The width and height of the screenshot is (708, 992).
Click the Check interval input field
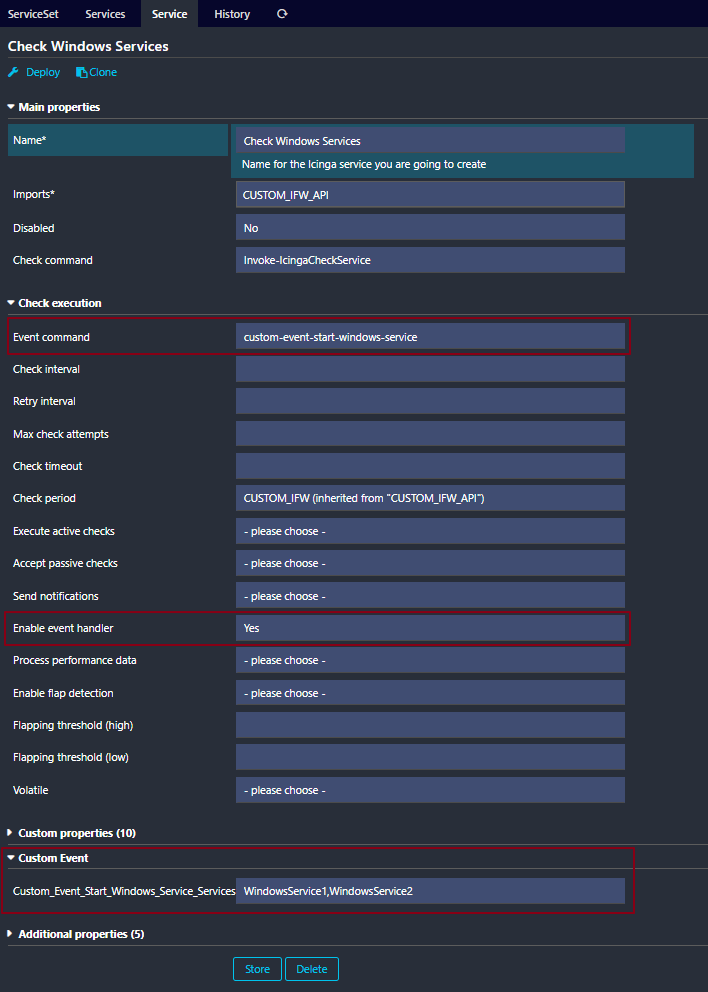click(x=430, y=369)
